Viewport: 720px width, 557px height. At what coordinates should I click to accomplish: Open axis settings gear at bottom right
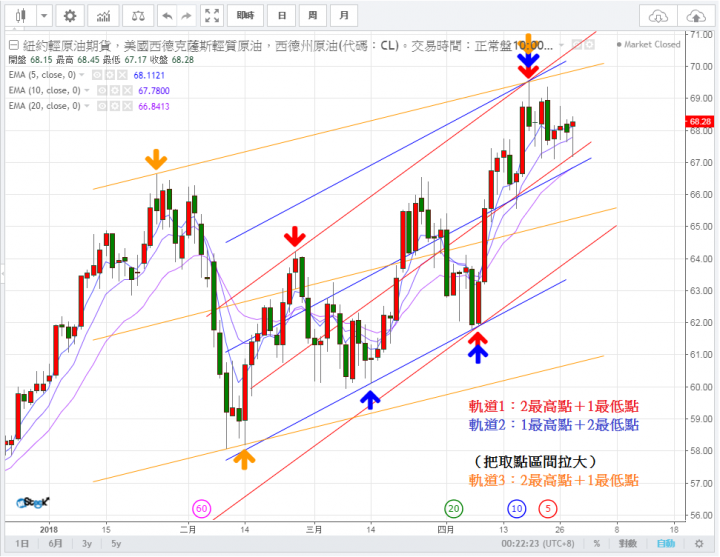(x=699, y=544)
